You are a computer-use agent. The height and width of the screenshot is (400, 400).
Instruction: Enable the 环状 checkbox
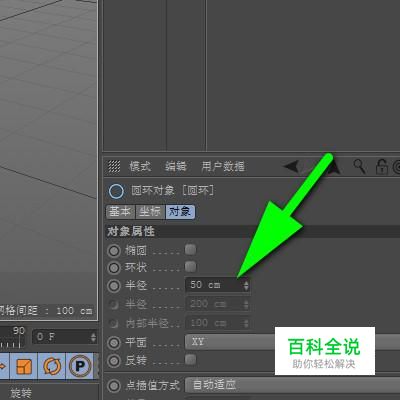(x=190, y=267)
